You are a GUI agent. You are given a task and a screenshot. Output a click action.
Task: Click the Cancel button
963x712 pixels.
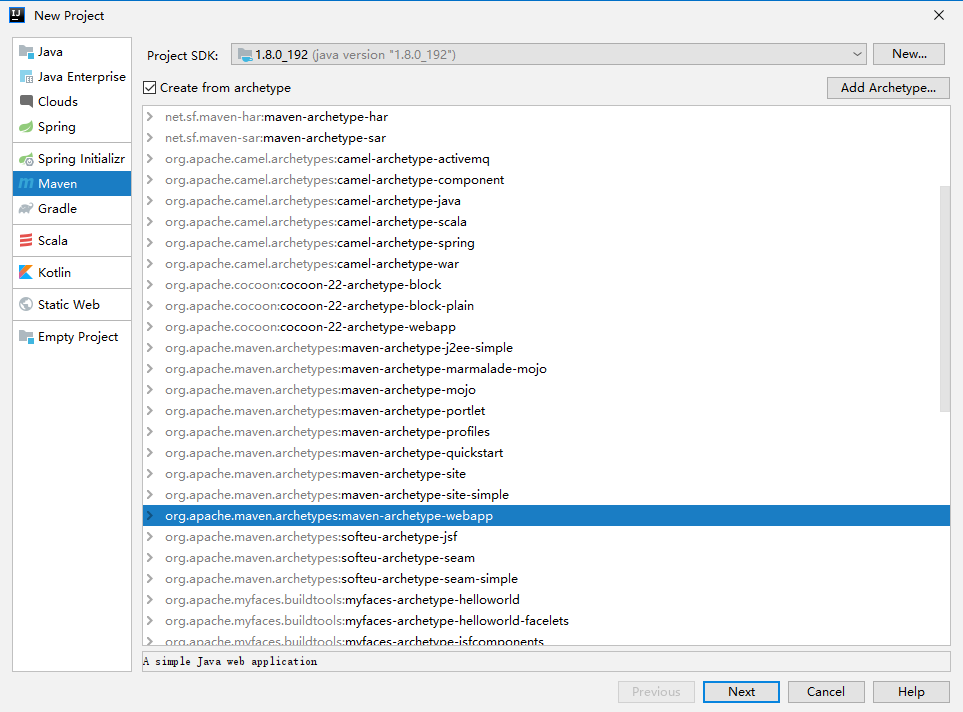(826, 692)
